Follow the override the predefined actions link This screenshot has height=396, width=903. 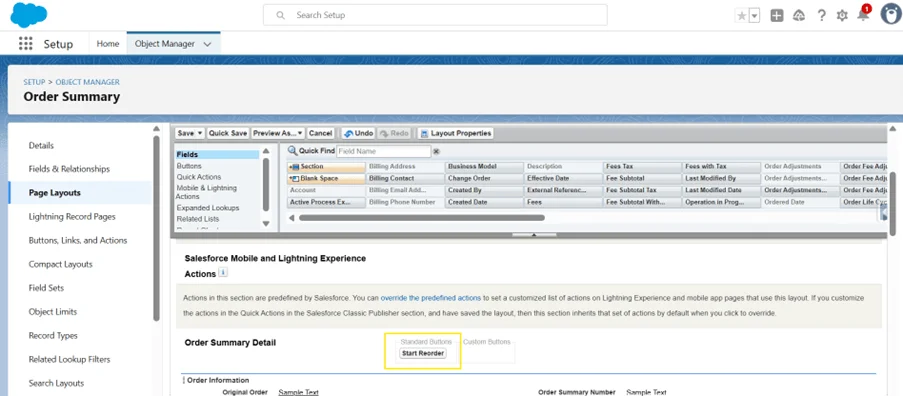point(431,298)
